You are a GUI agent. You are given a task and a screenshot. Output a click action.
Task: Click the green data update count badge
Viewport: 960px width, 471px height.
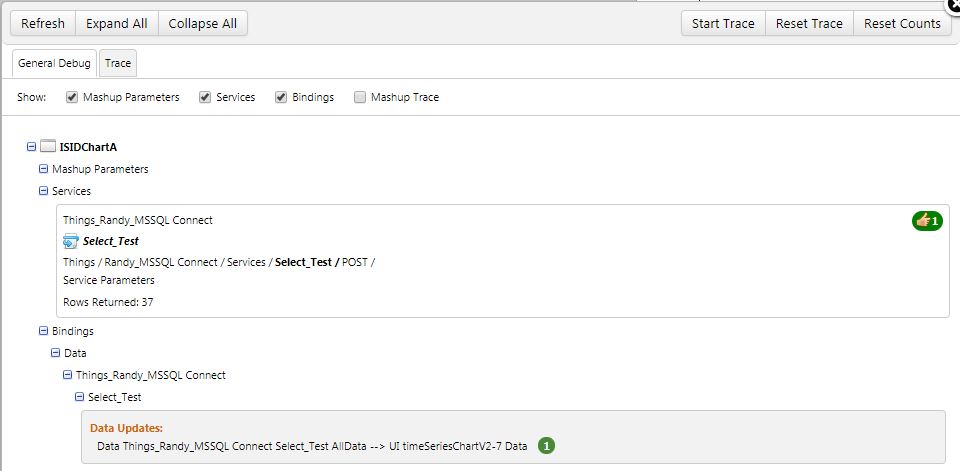click(x=546, y=446)
